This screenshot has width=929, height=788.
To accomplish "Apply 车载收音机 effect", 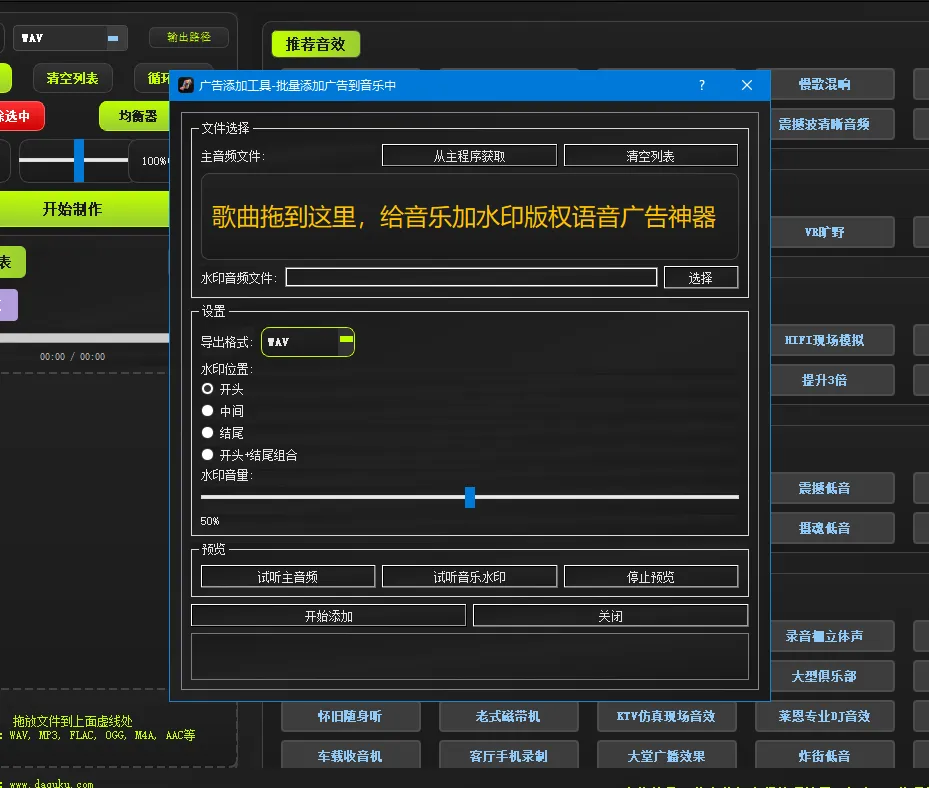I will coord(351,755).
